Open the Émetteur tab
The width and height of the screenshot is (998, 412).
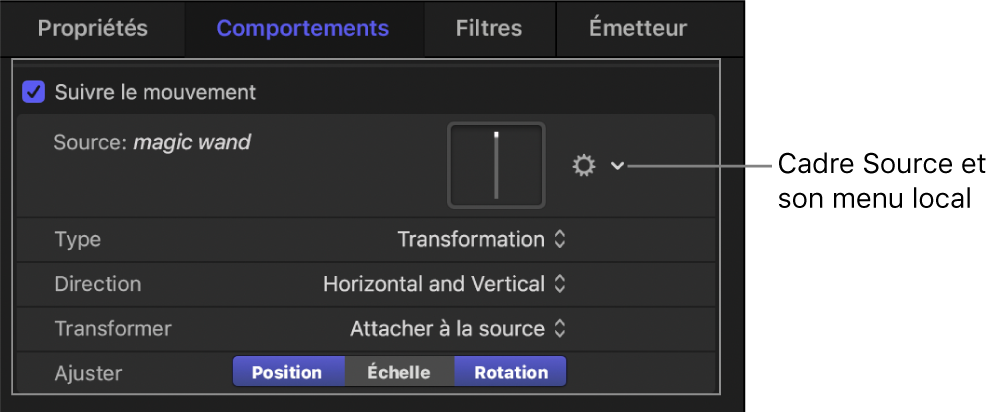(x=638, y=28)
